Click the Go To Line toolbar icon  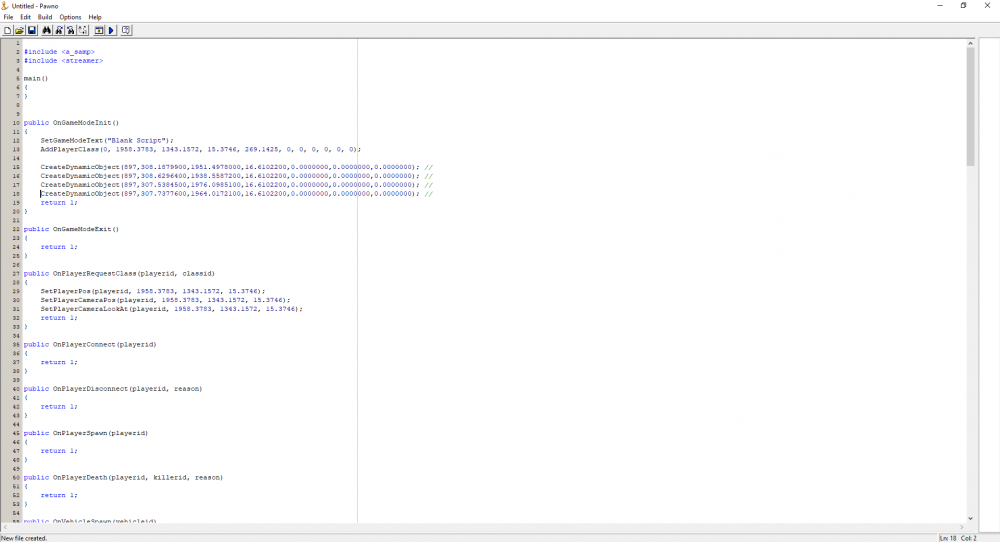tap(83, 30)
